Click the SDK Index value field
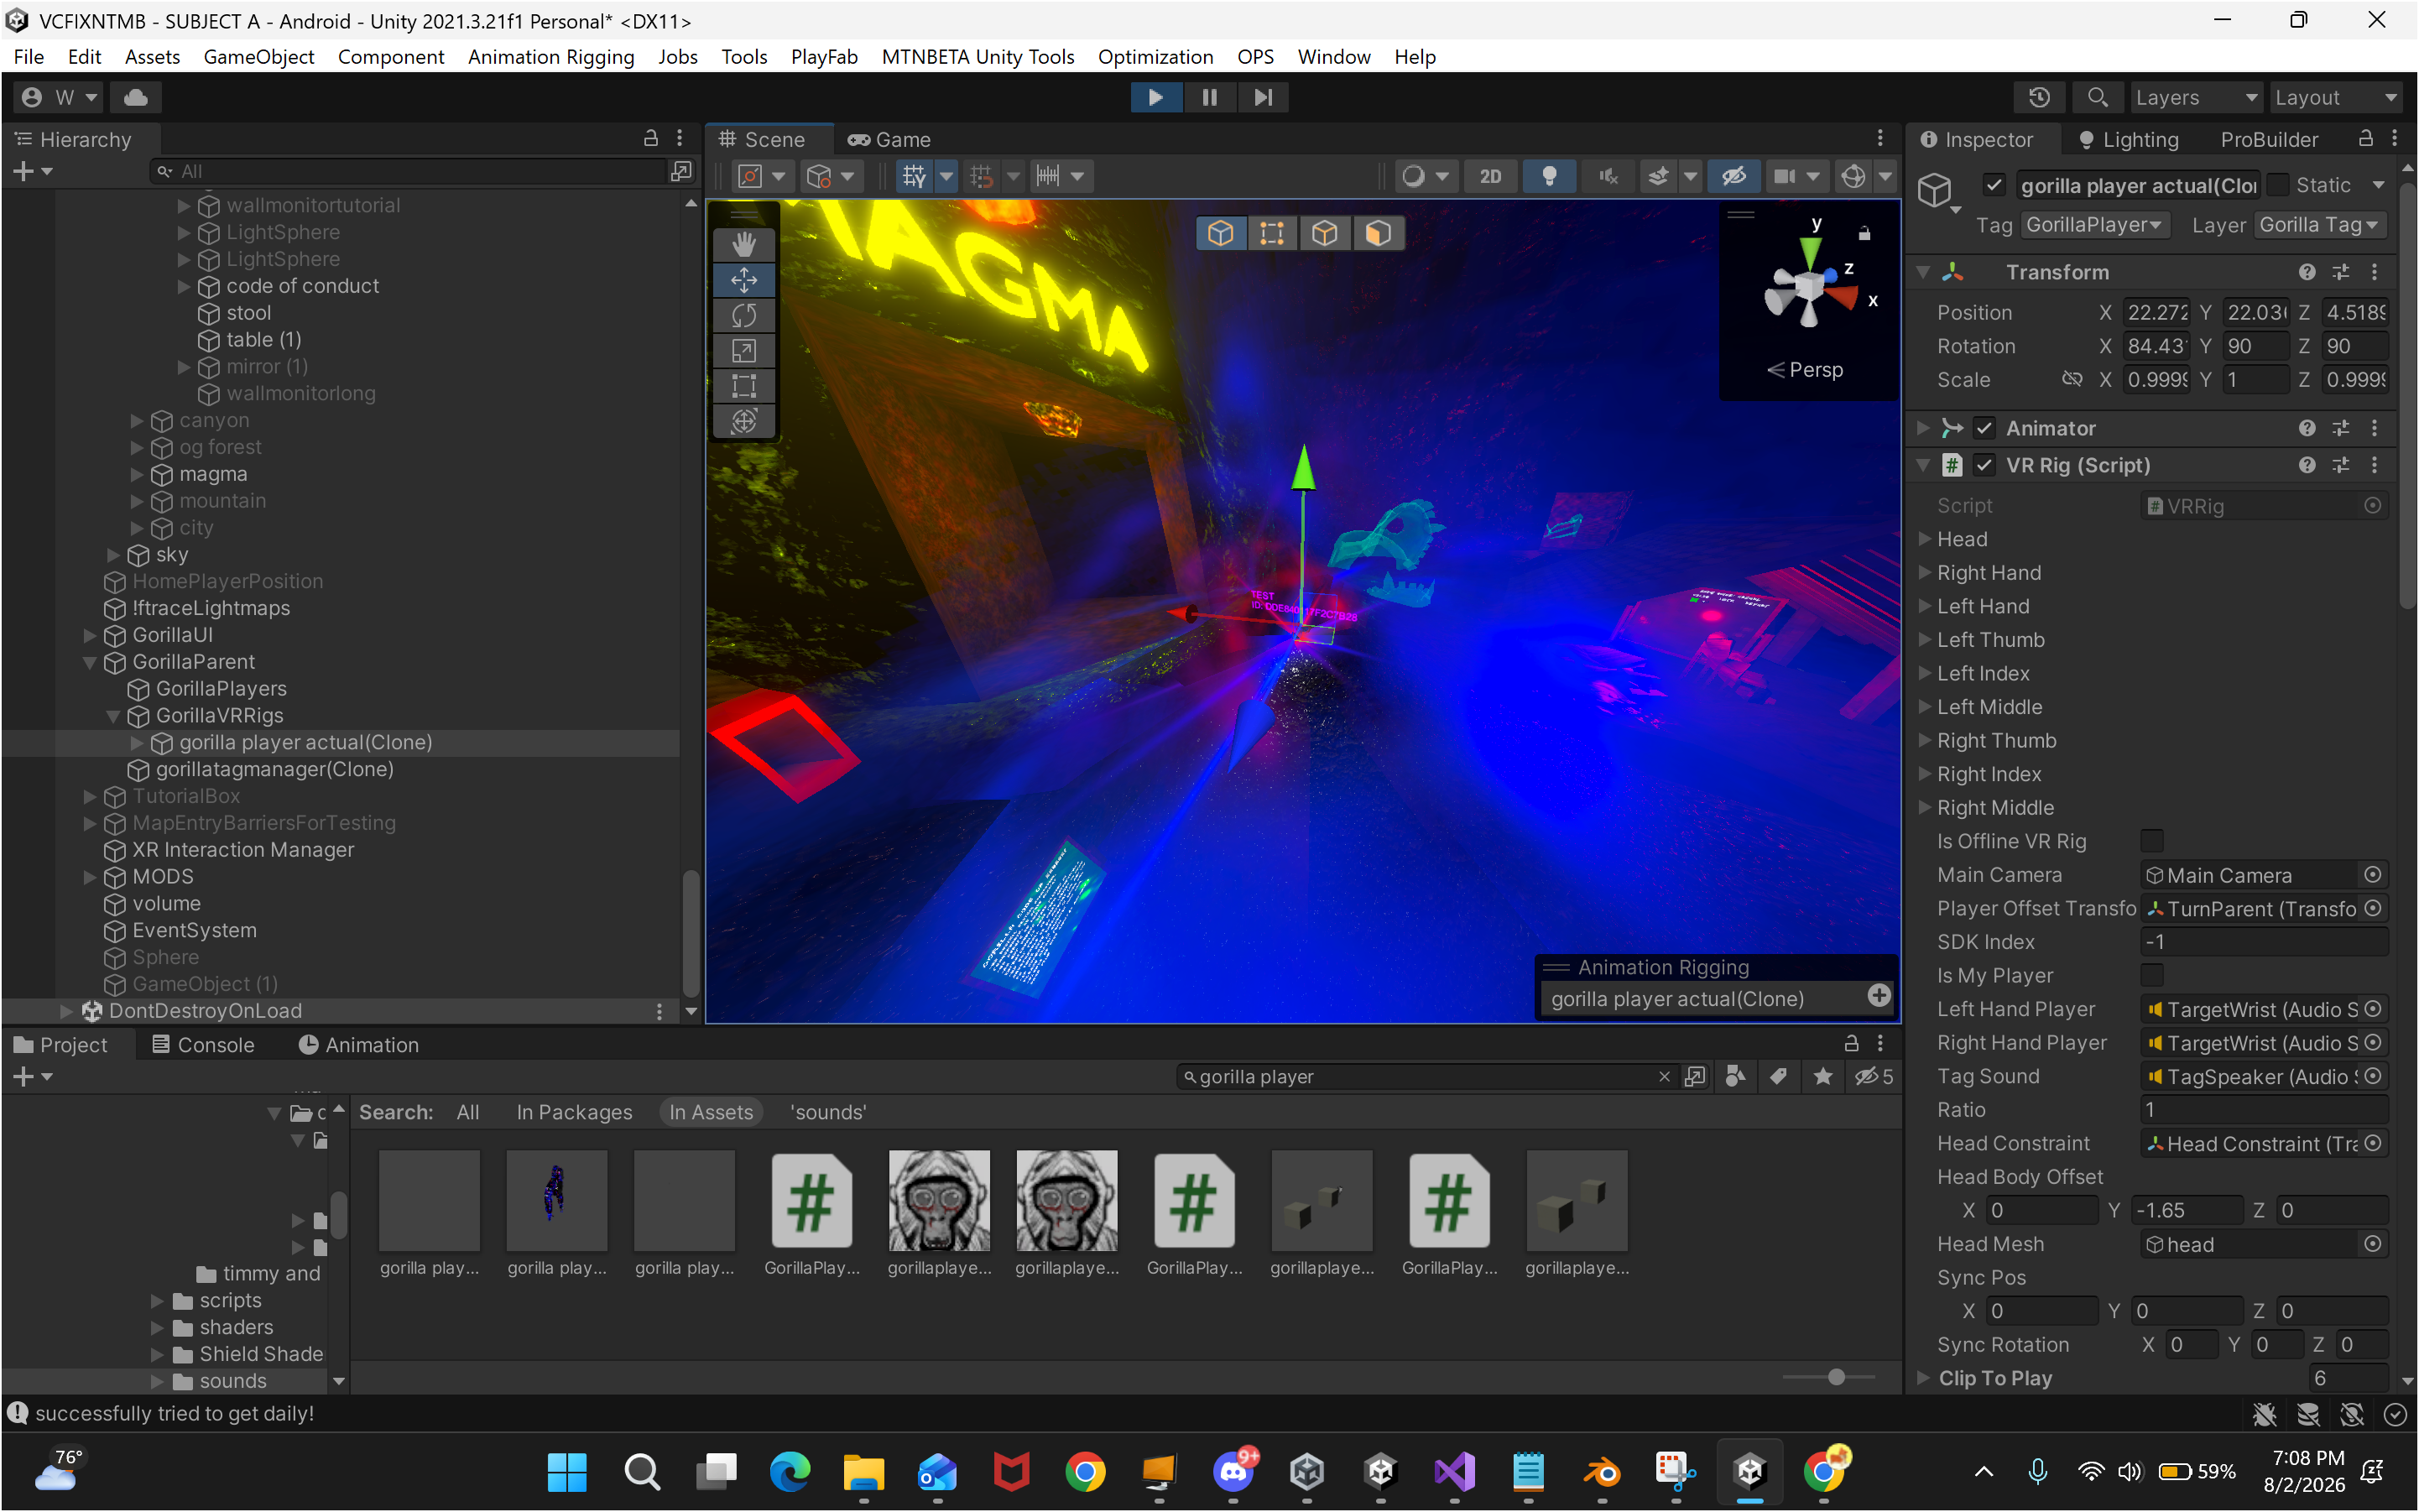 coord(2264,942)
